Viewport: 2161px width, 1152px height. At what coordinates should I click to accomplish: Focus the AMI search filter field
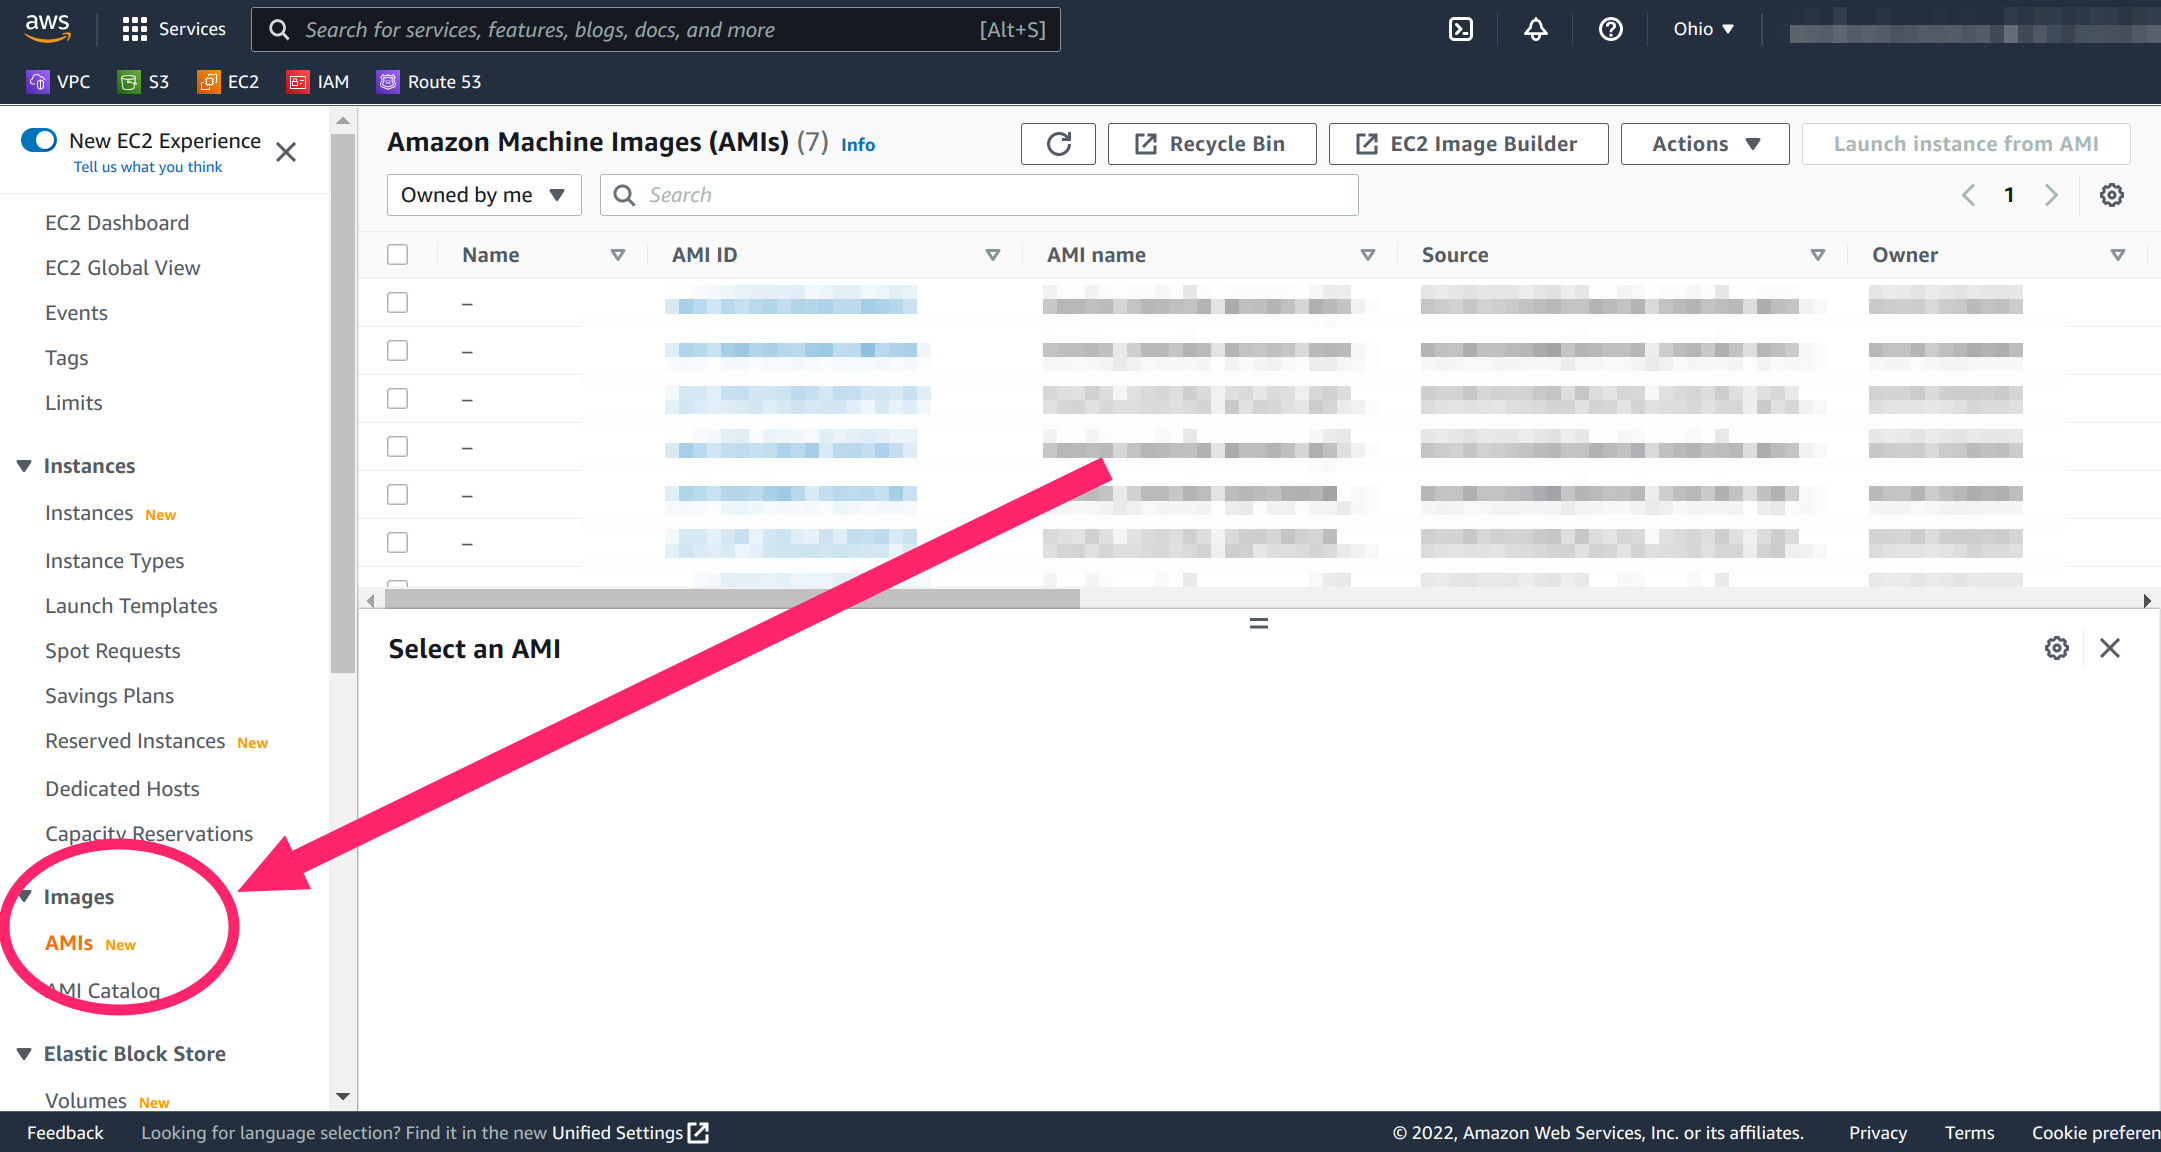click(979, 195)
